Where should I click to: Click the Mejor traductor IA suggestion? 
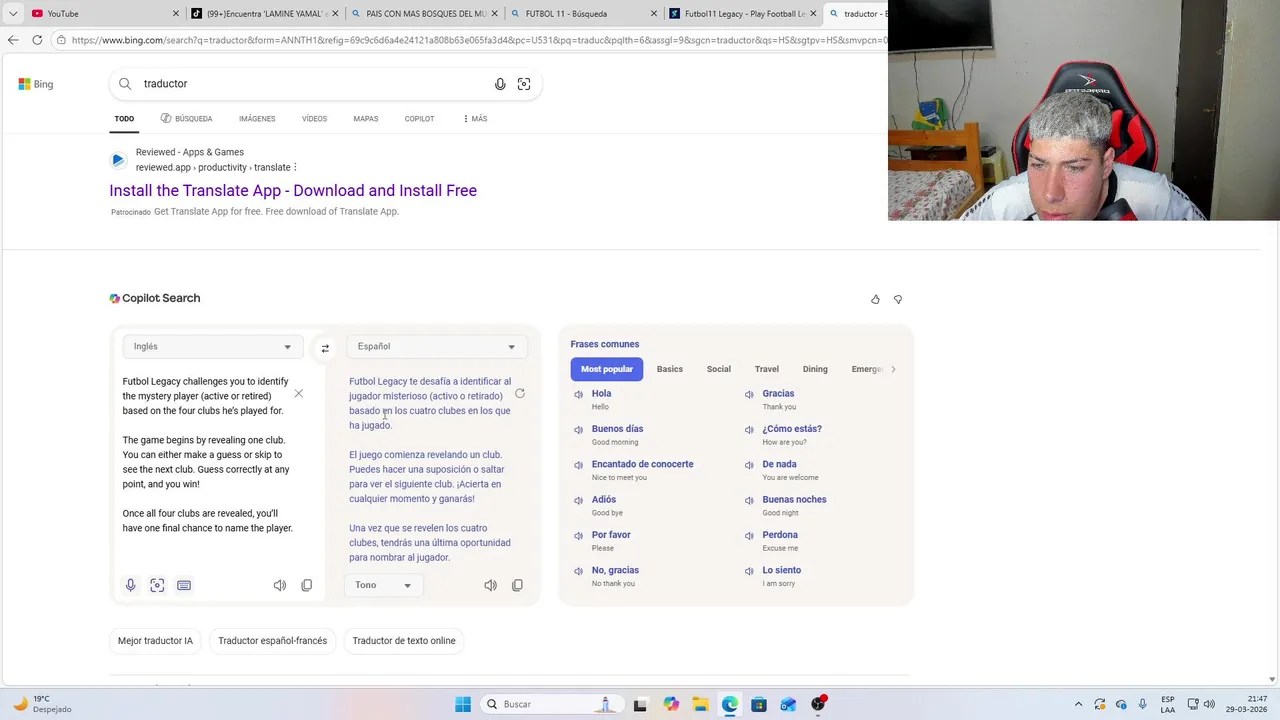point(155,641)
